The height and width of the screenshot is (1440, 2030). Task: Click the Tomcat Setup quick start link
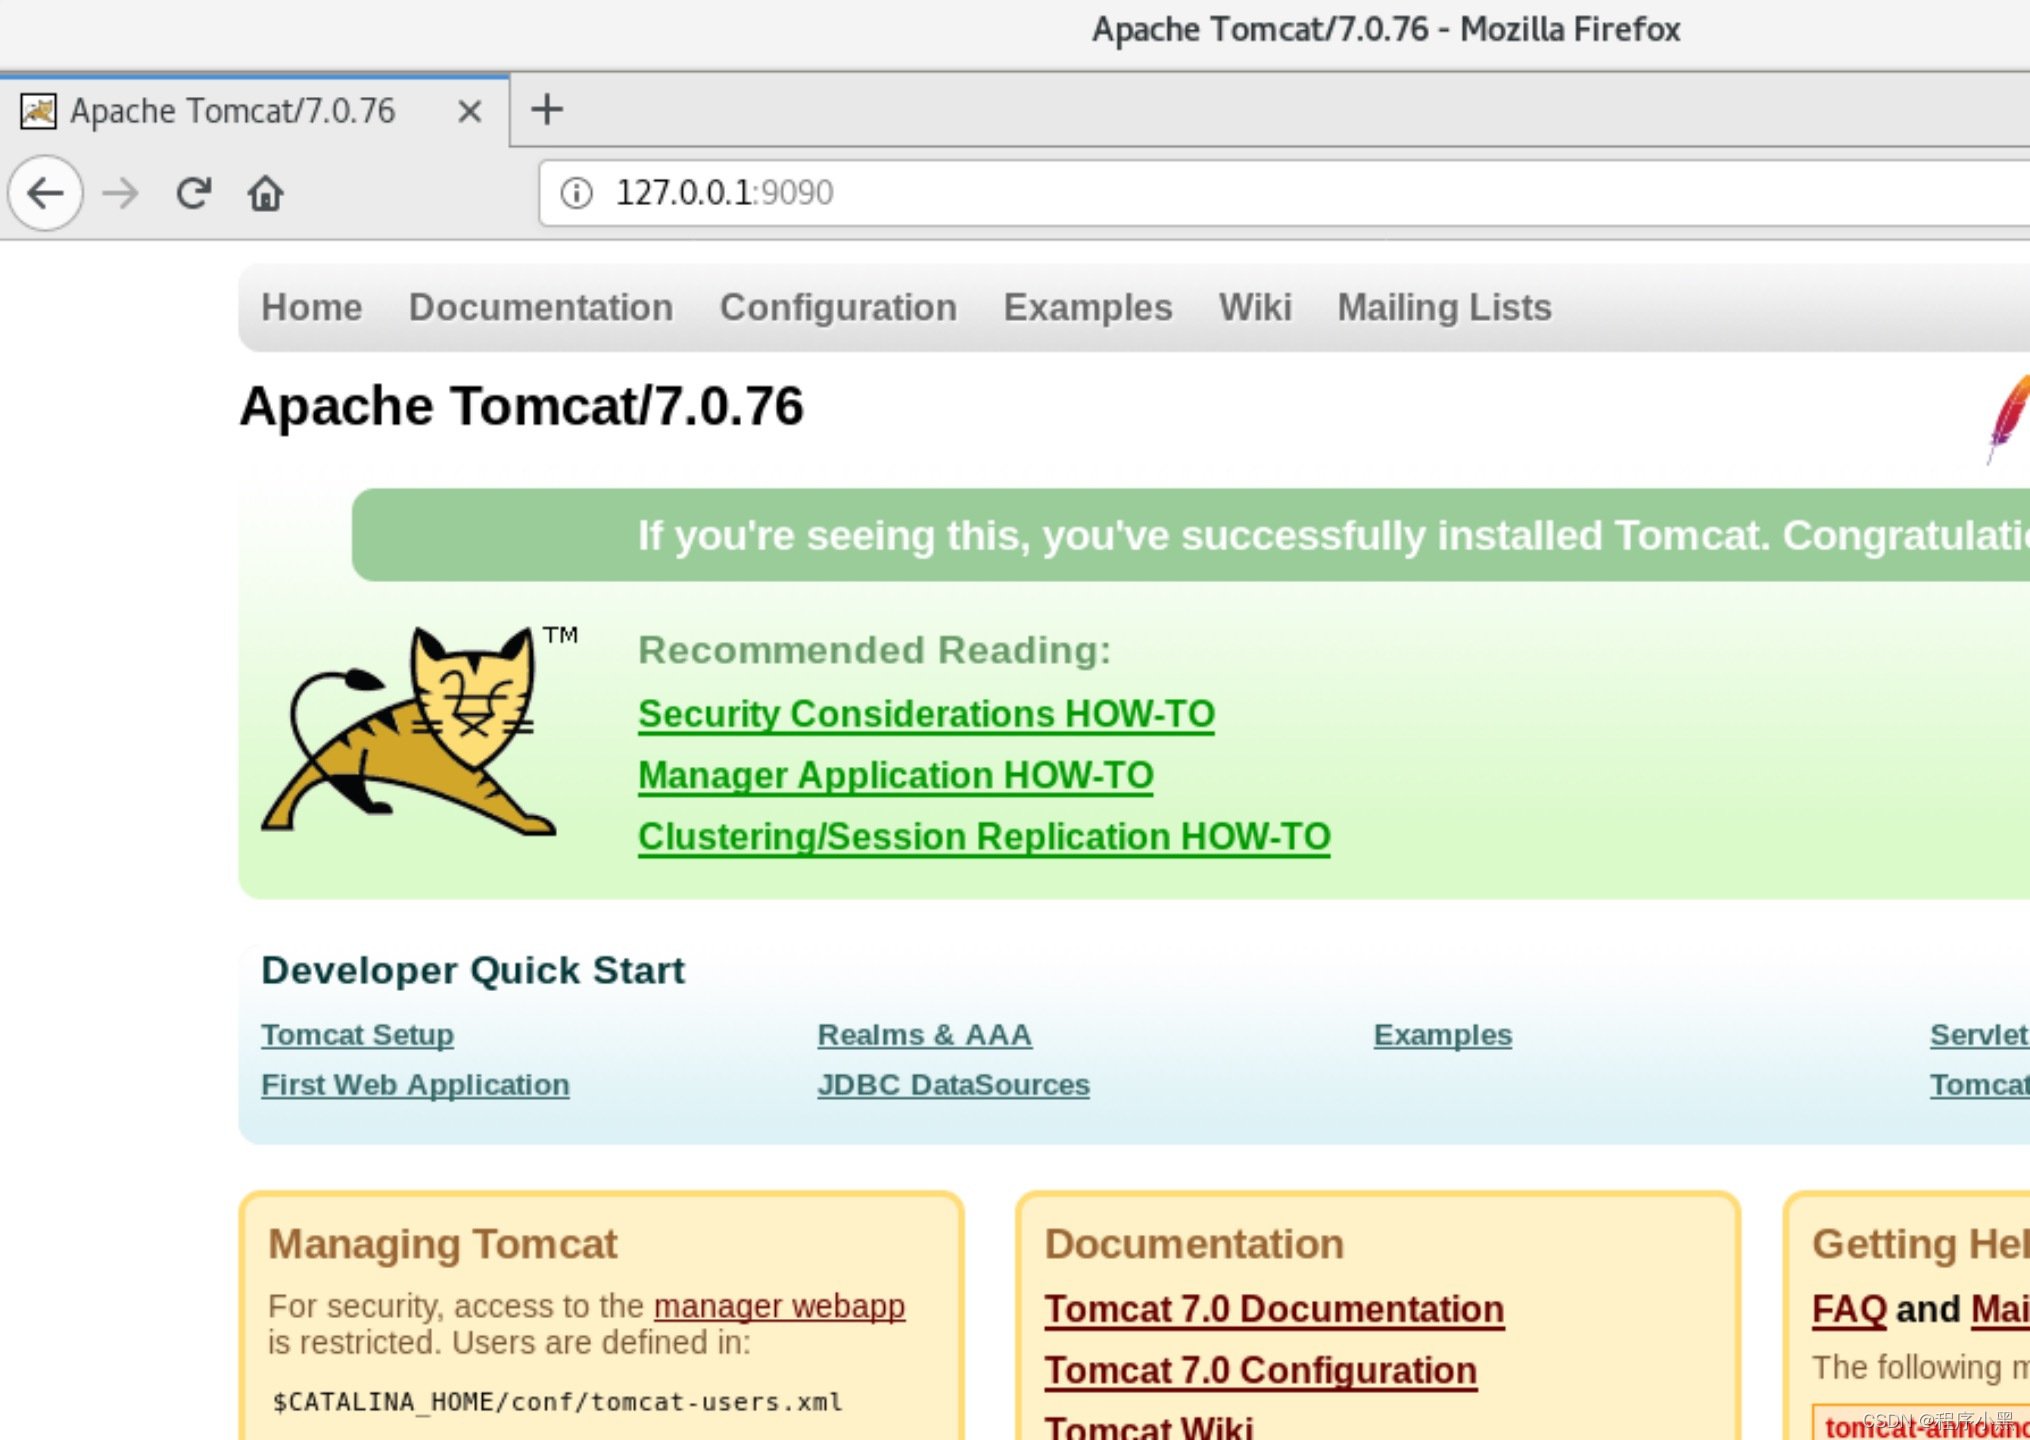358,1033
